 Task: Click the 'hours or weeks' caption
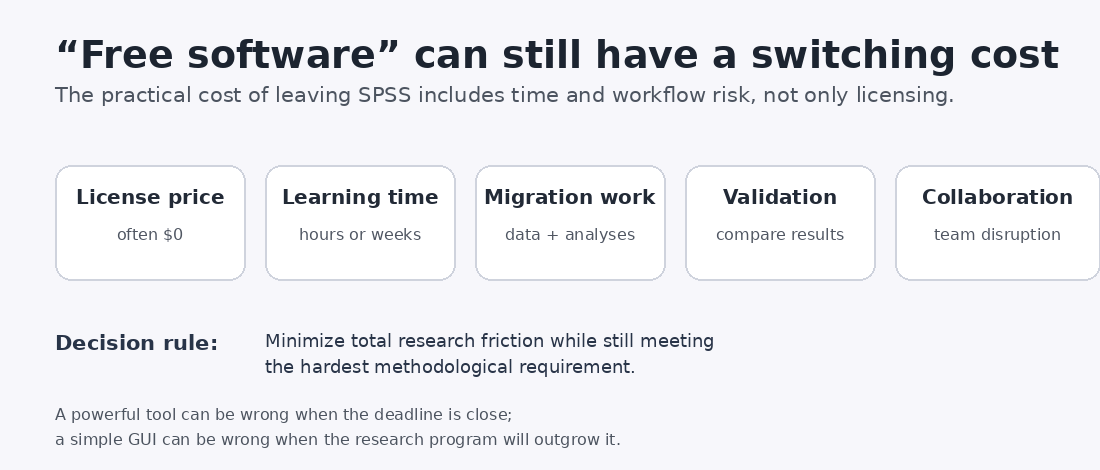click(360, 235)
